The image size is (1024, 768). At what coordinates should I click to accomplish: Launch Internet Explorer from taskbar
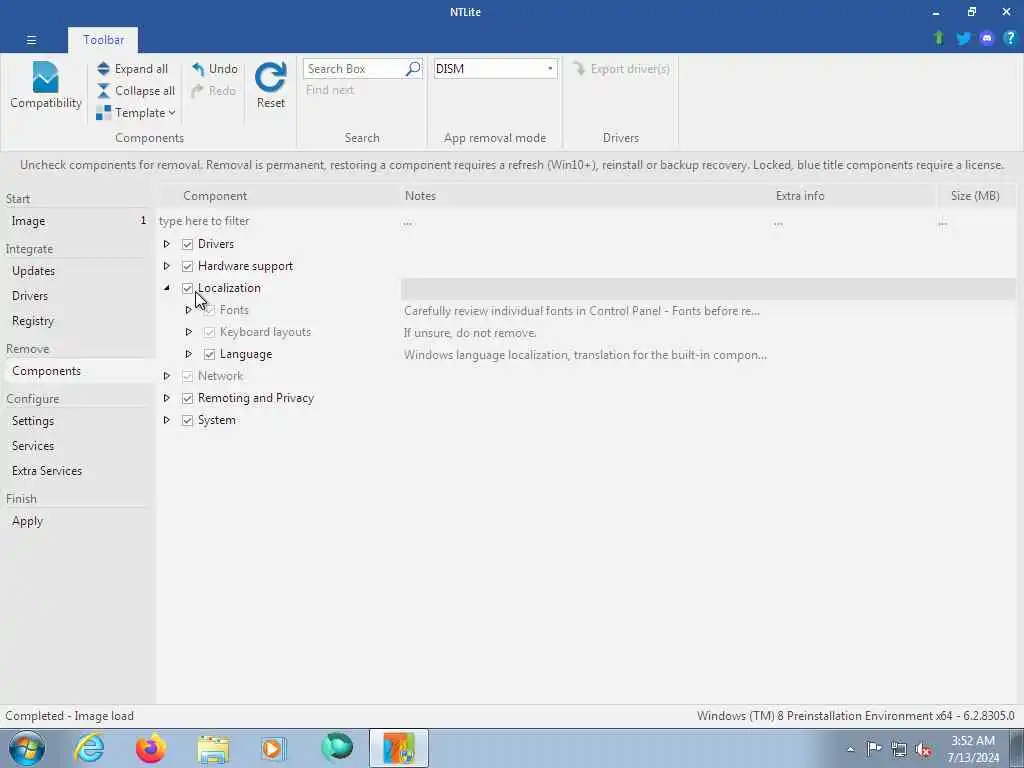(89, 748)
